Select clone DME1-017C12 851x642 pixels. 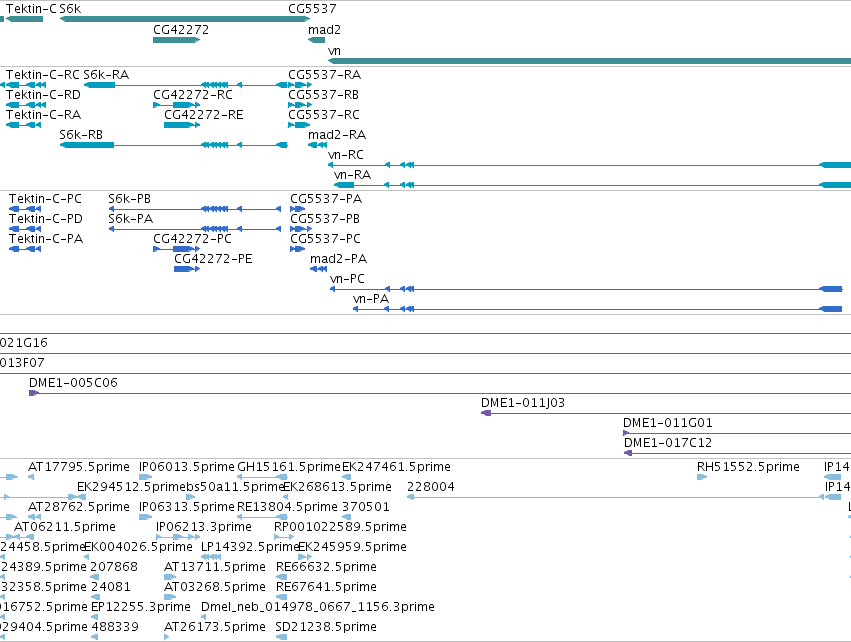pos(738,454)
